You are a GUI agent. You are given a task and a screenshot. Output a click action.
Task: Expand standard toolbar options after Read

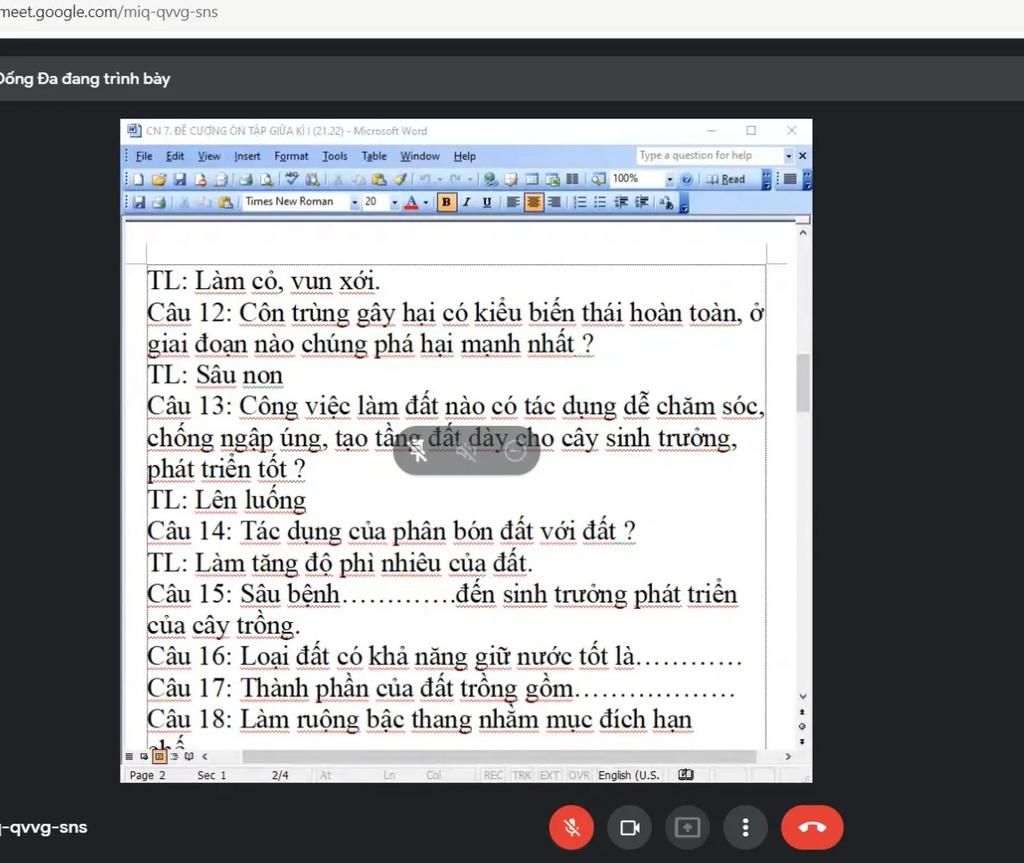[767, 180]
